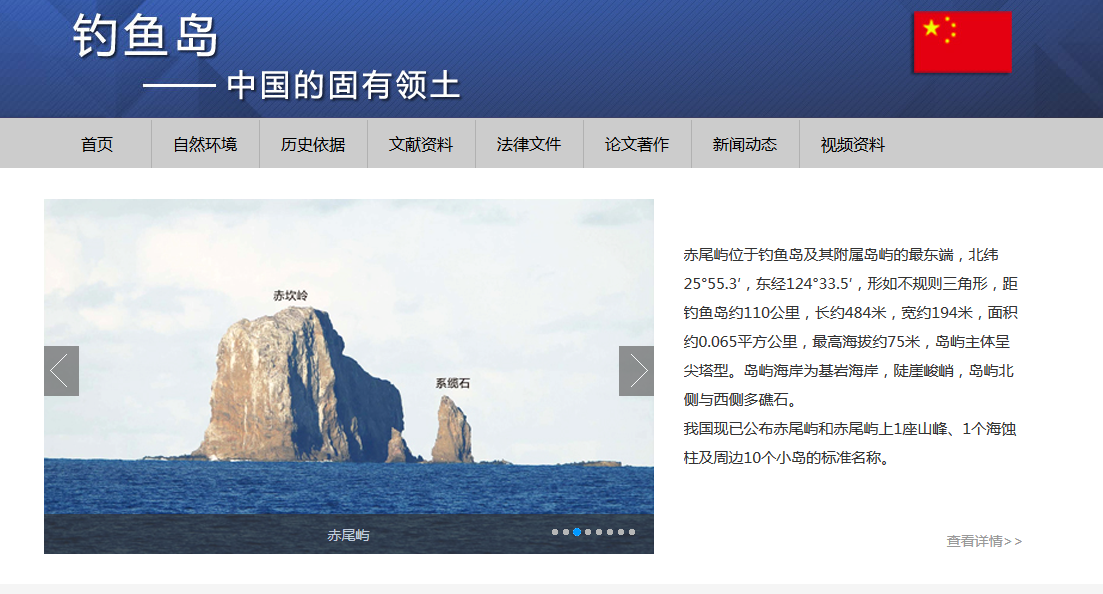Open the 视频资料 section
1103x594 pixels.
click(x=853, y=144)
